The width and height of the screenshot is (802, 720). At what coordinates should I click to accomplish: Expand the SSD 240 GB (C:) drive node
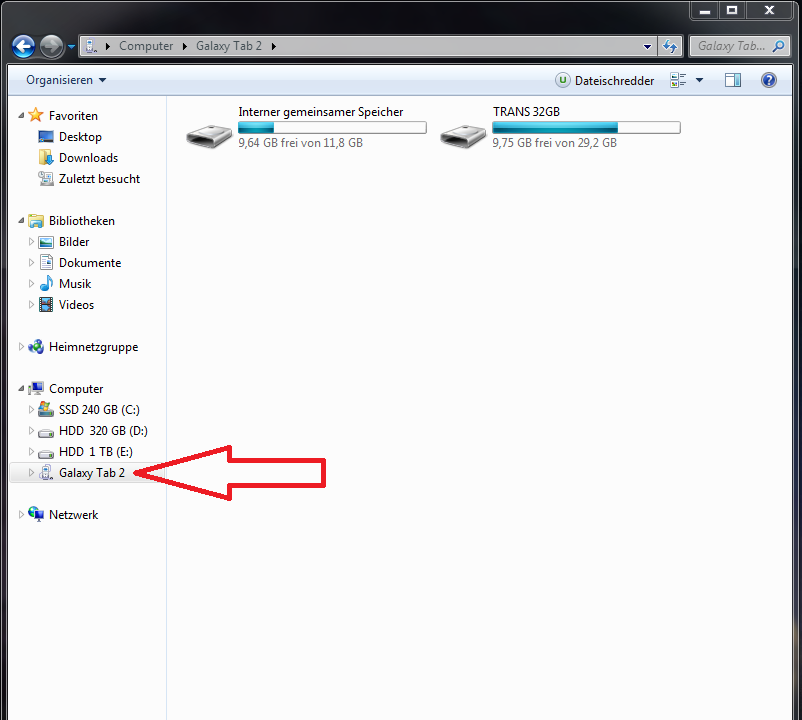(x=31, y=410)
